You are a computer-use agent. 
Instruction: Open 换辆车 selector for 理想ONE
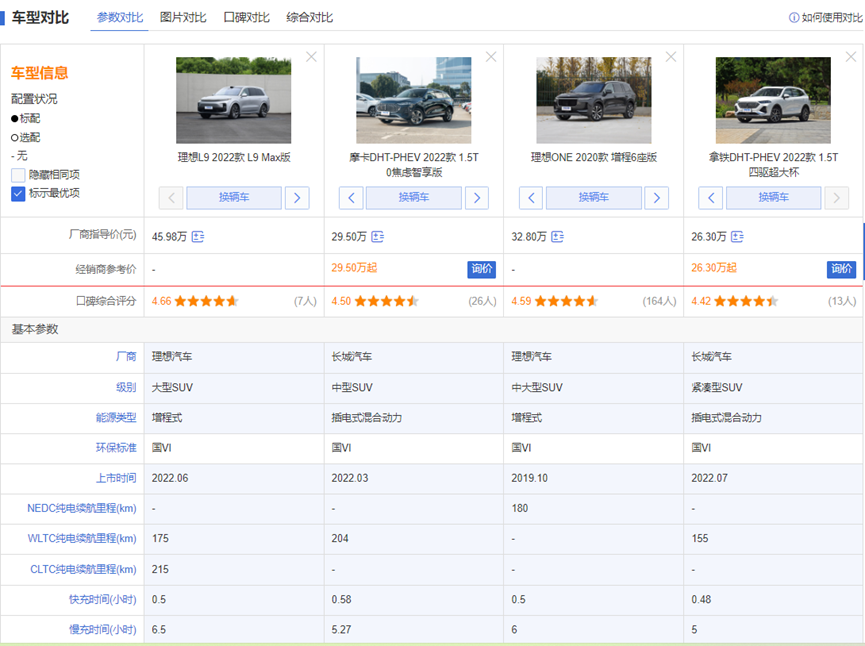(x=593, y=198)
